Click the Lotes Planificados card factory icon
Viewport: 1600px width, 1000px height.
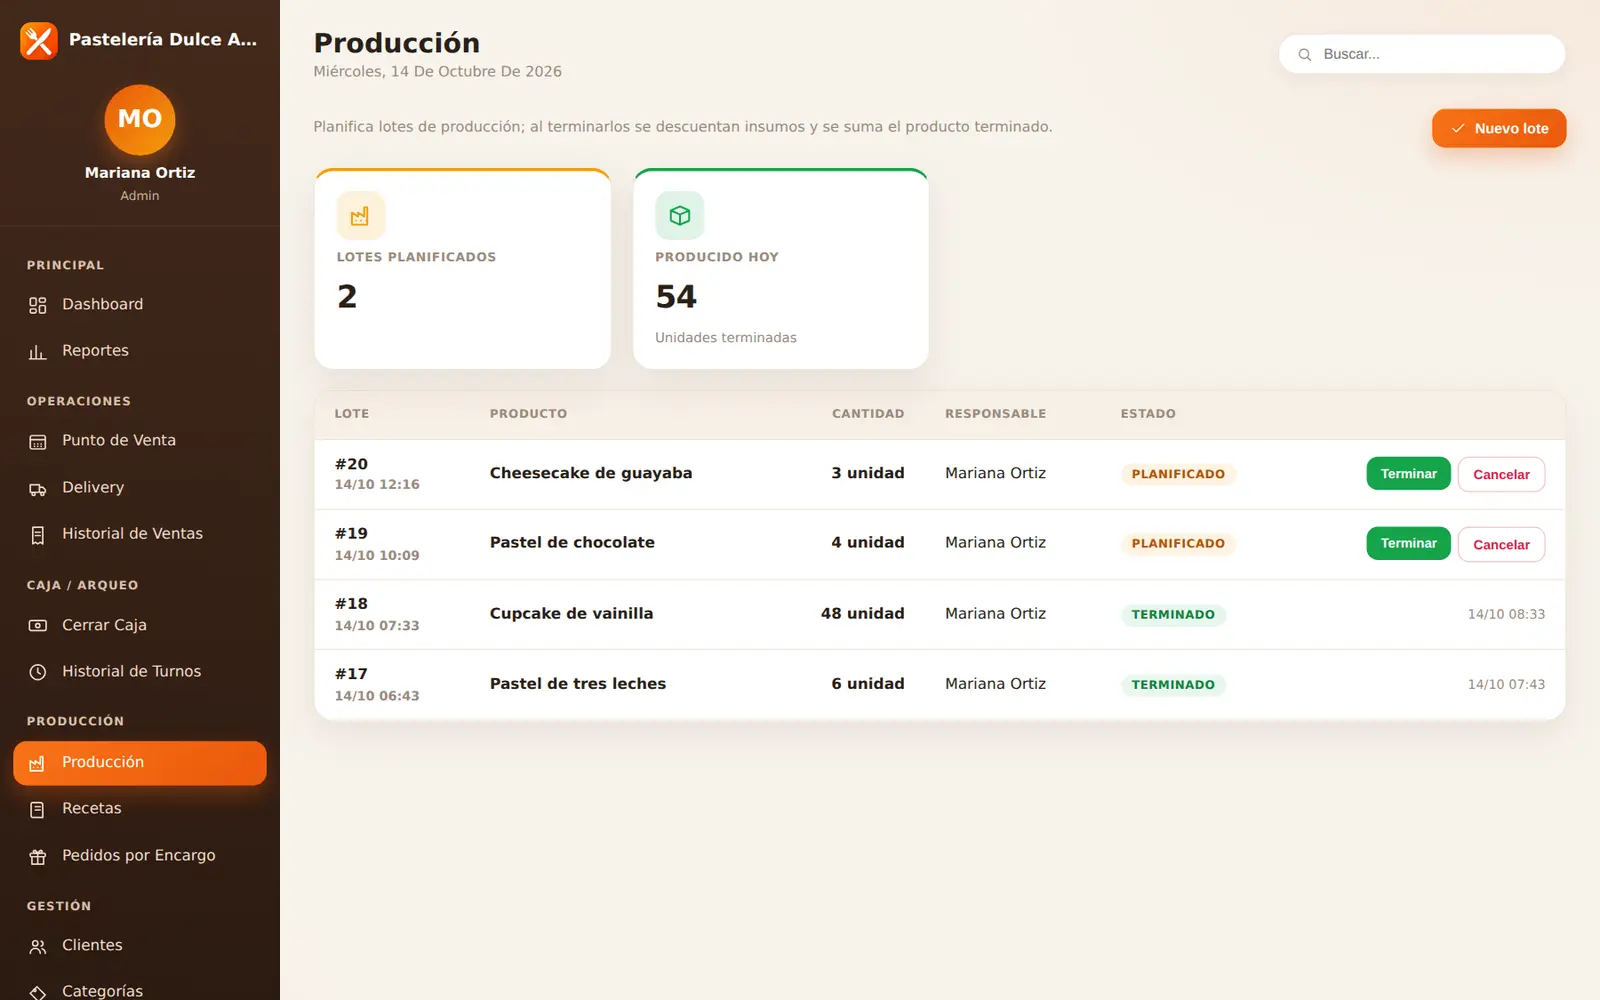tap(360, 215)
